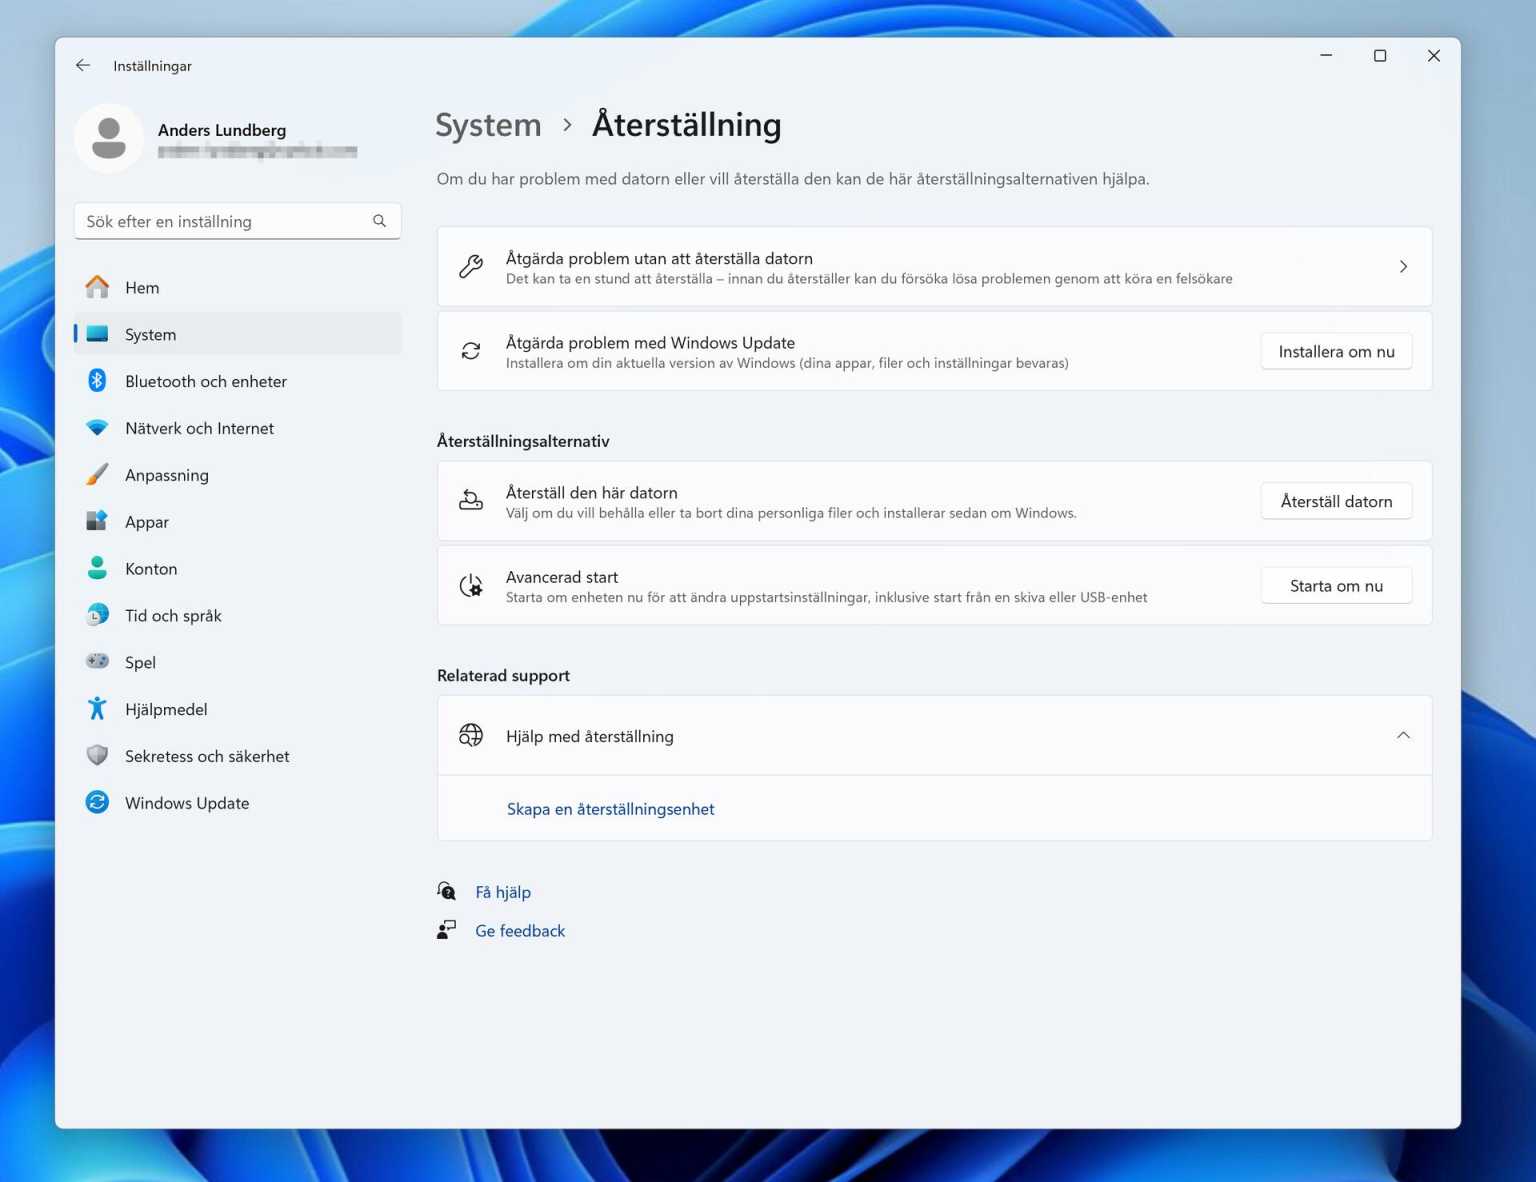Click Anders Lundberg's profile picture

109,138
